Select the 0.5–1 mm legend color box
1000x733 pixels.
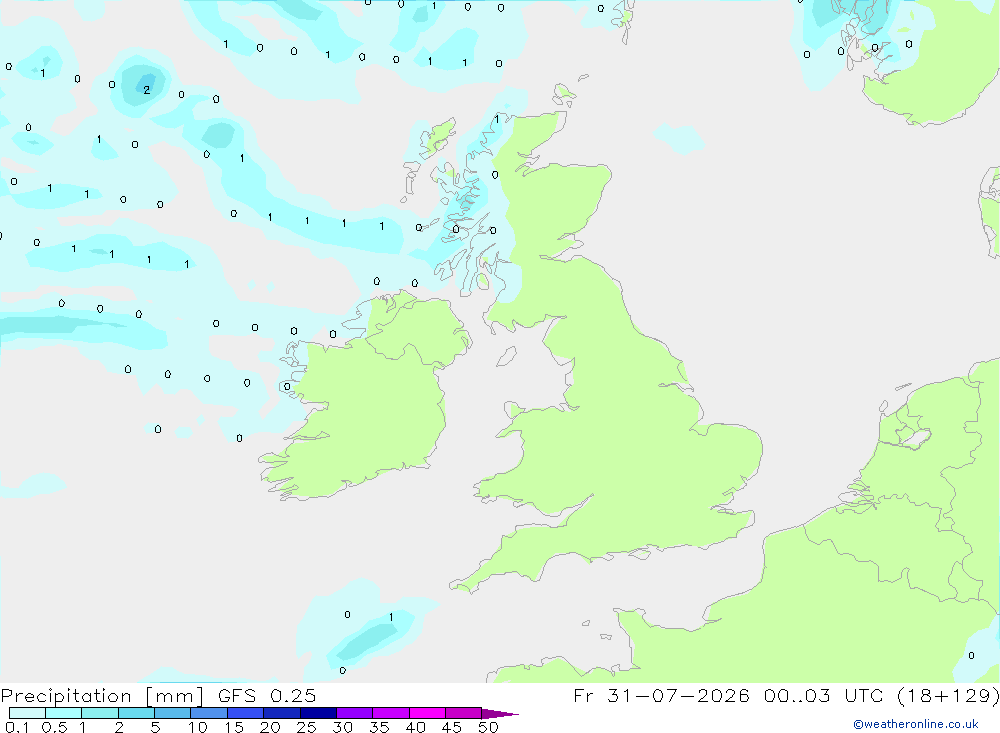click(64, 713)
